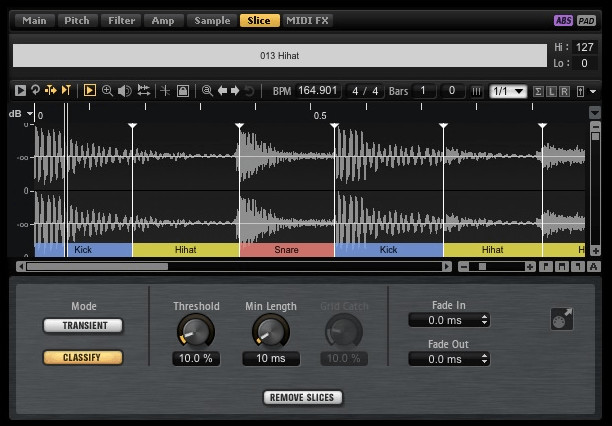Viewport: 612px width, 426px height.
Task: Toggle the L channel display button
Action: (x=551, y=91)
